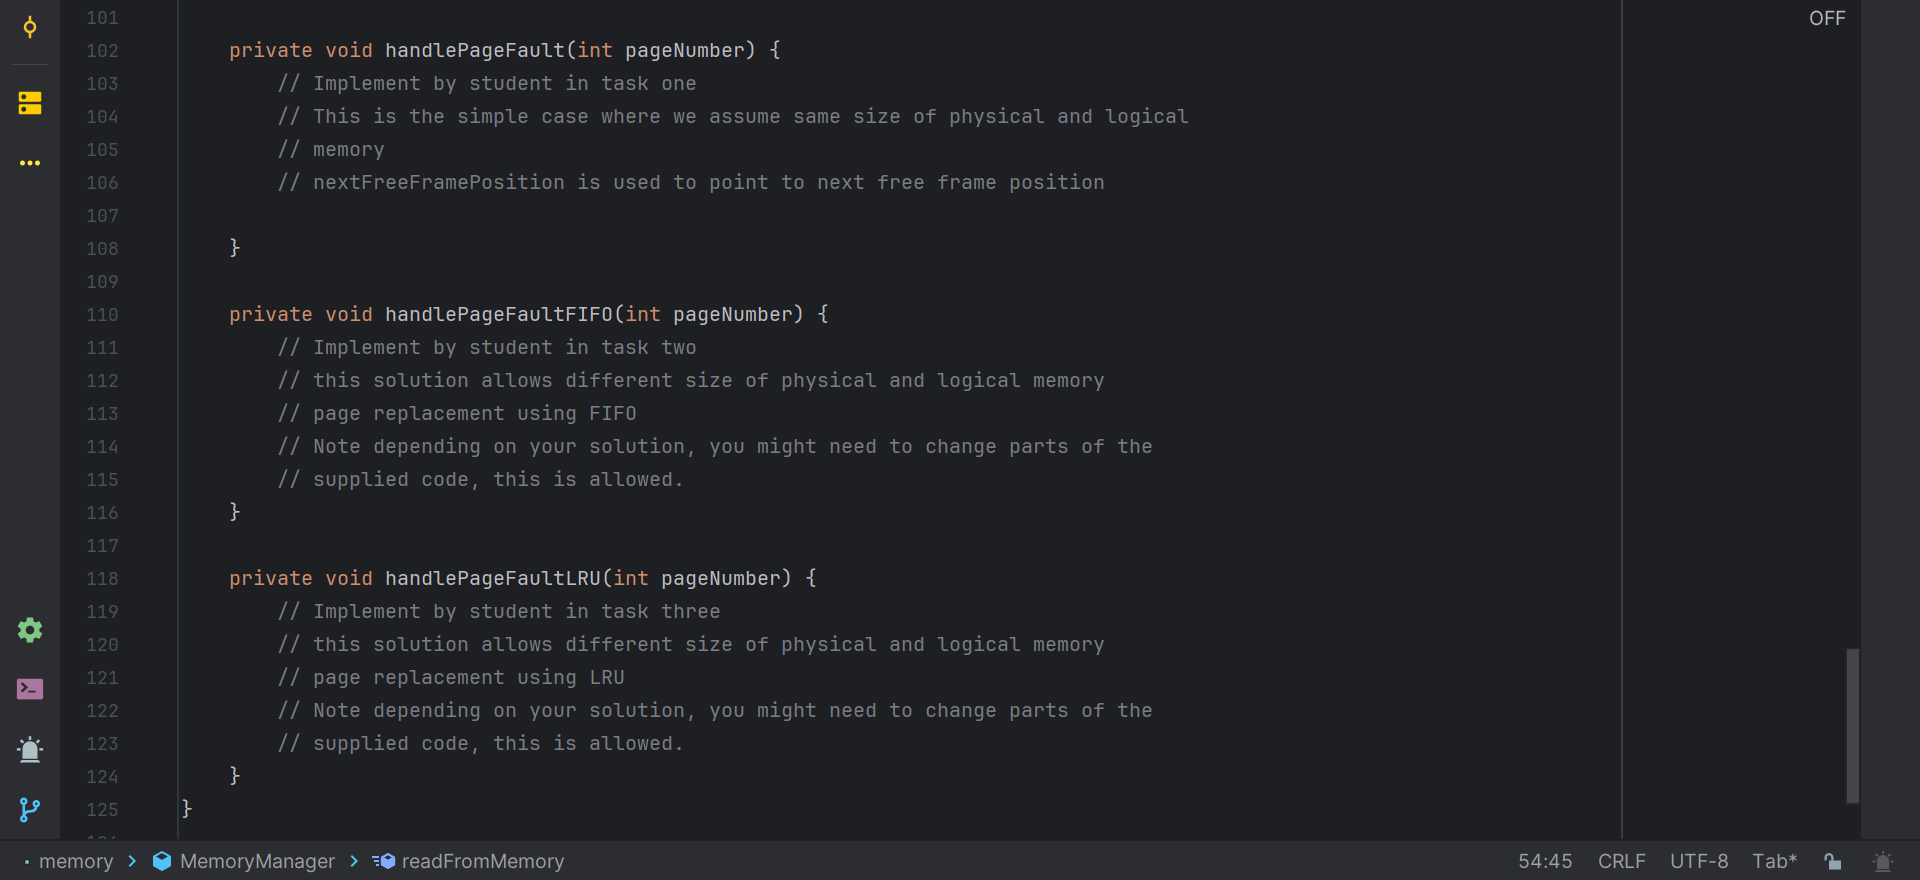Screen dimensions: 1920x880
Task: Click the MemoryManager class icon in breadcrumbs
Action: 162,861
